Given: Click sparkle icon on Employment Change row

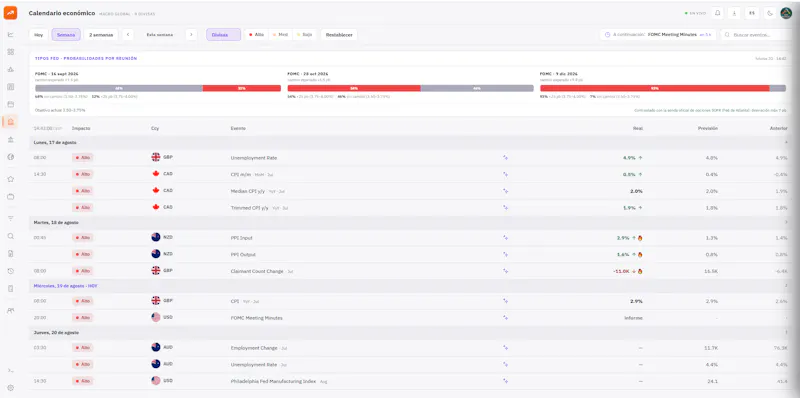Looking at the screenshot, I should point(506,347).
